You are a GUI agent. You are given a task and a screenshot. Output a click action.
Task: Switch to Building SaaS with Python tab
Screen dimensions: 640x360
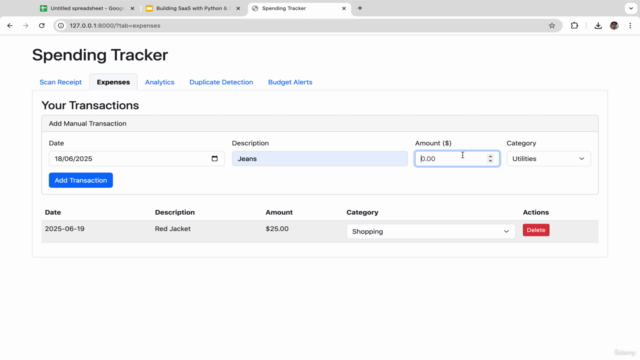193,8
